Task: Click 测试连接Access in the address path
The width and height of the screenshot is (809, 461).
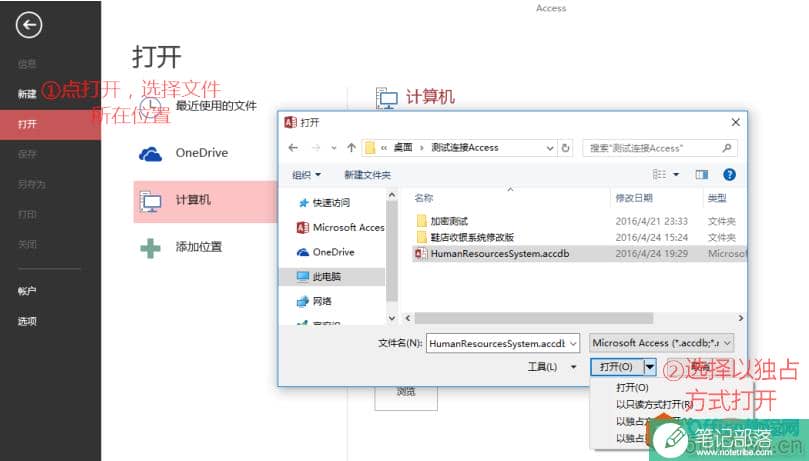Action: coord(465,148)
